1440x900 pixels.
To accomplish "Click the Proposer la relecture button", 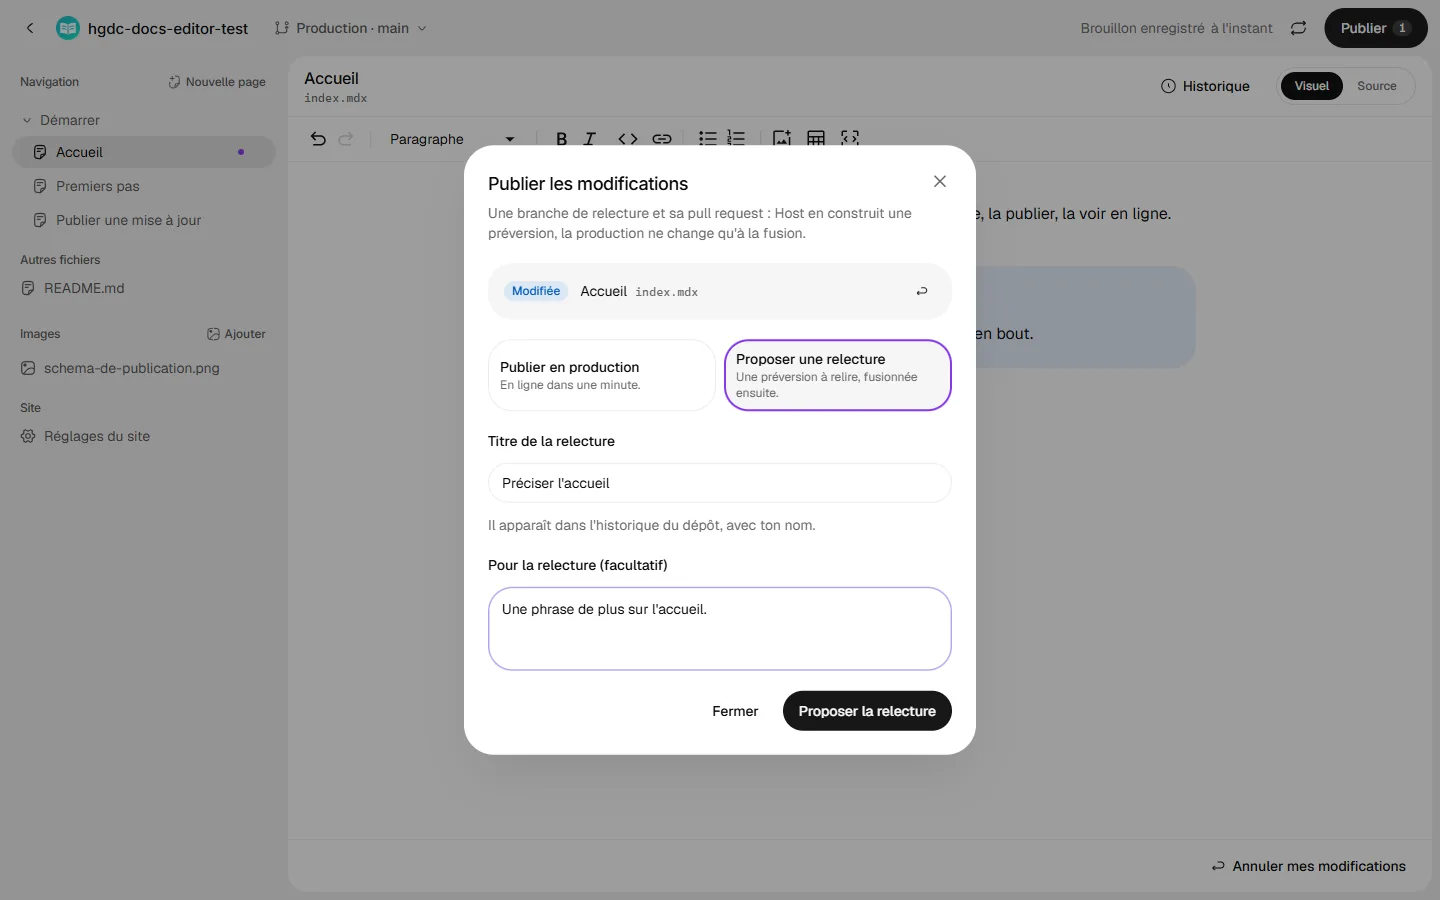I will [867, 711].
